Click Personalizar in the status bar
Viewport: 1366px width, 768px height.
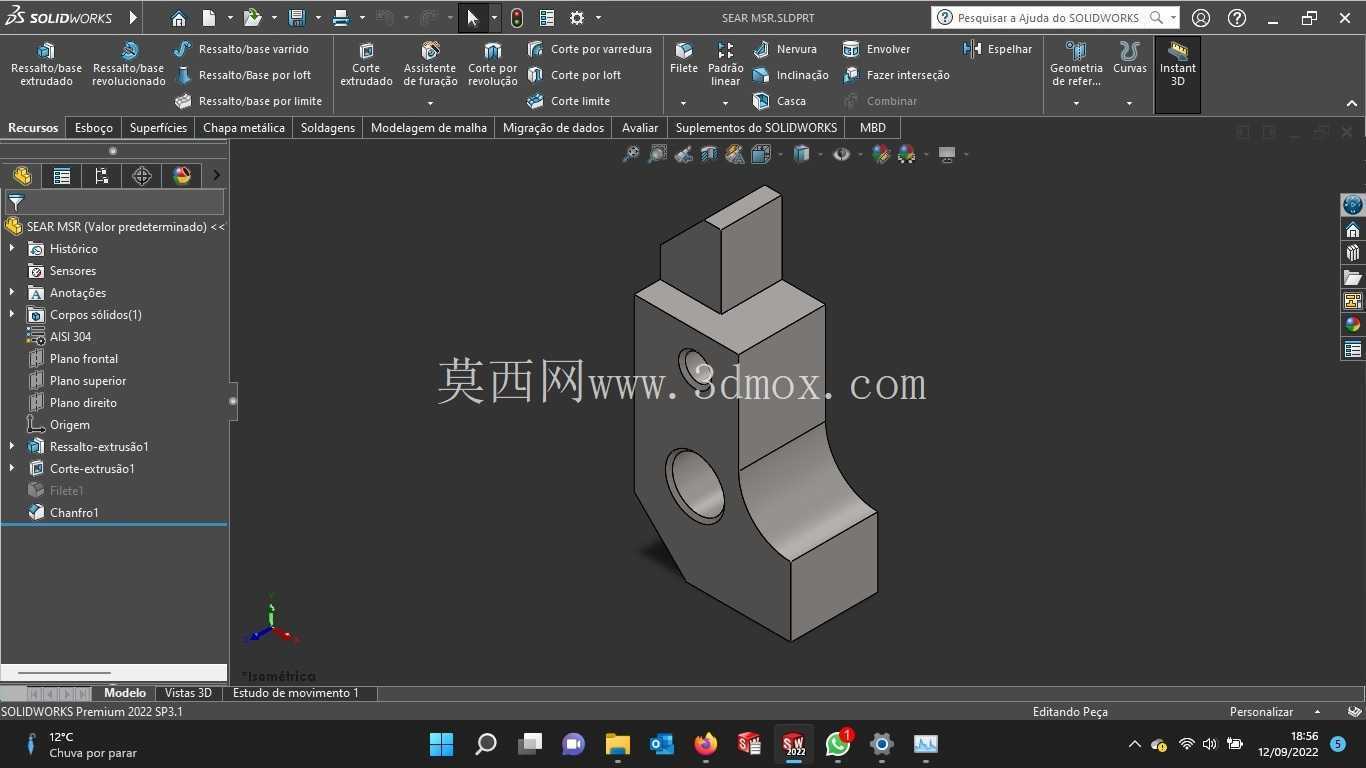click(1261, 712)
